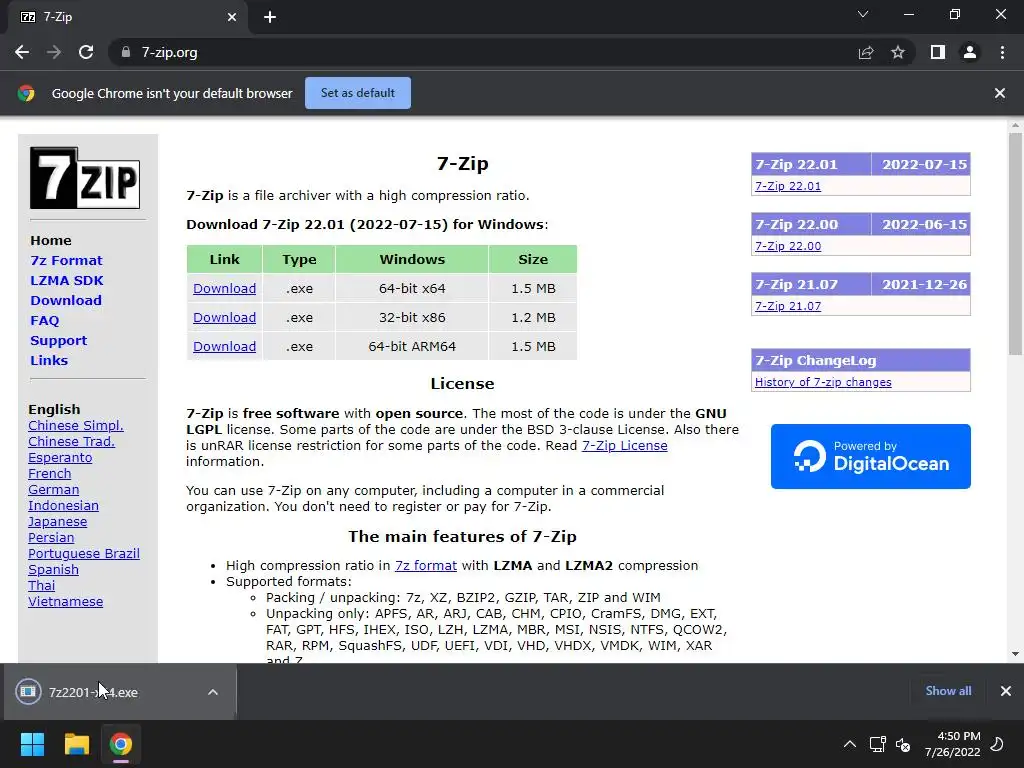Click the 7-Zip logo image
The height and width of the screenshot is (768, 1024).
(x=85, y=178)
